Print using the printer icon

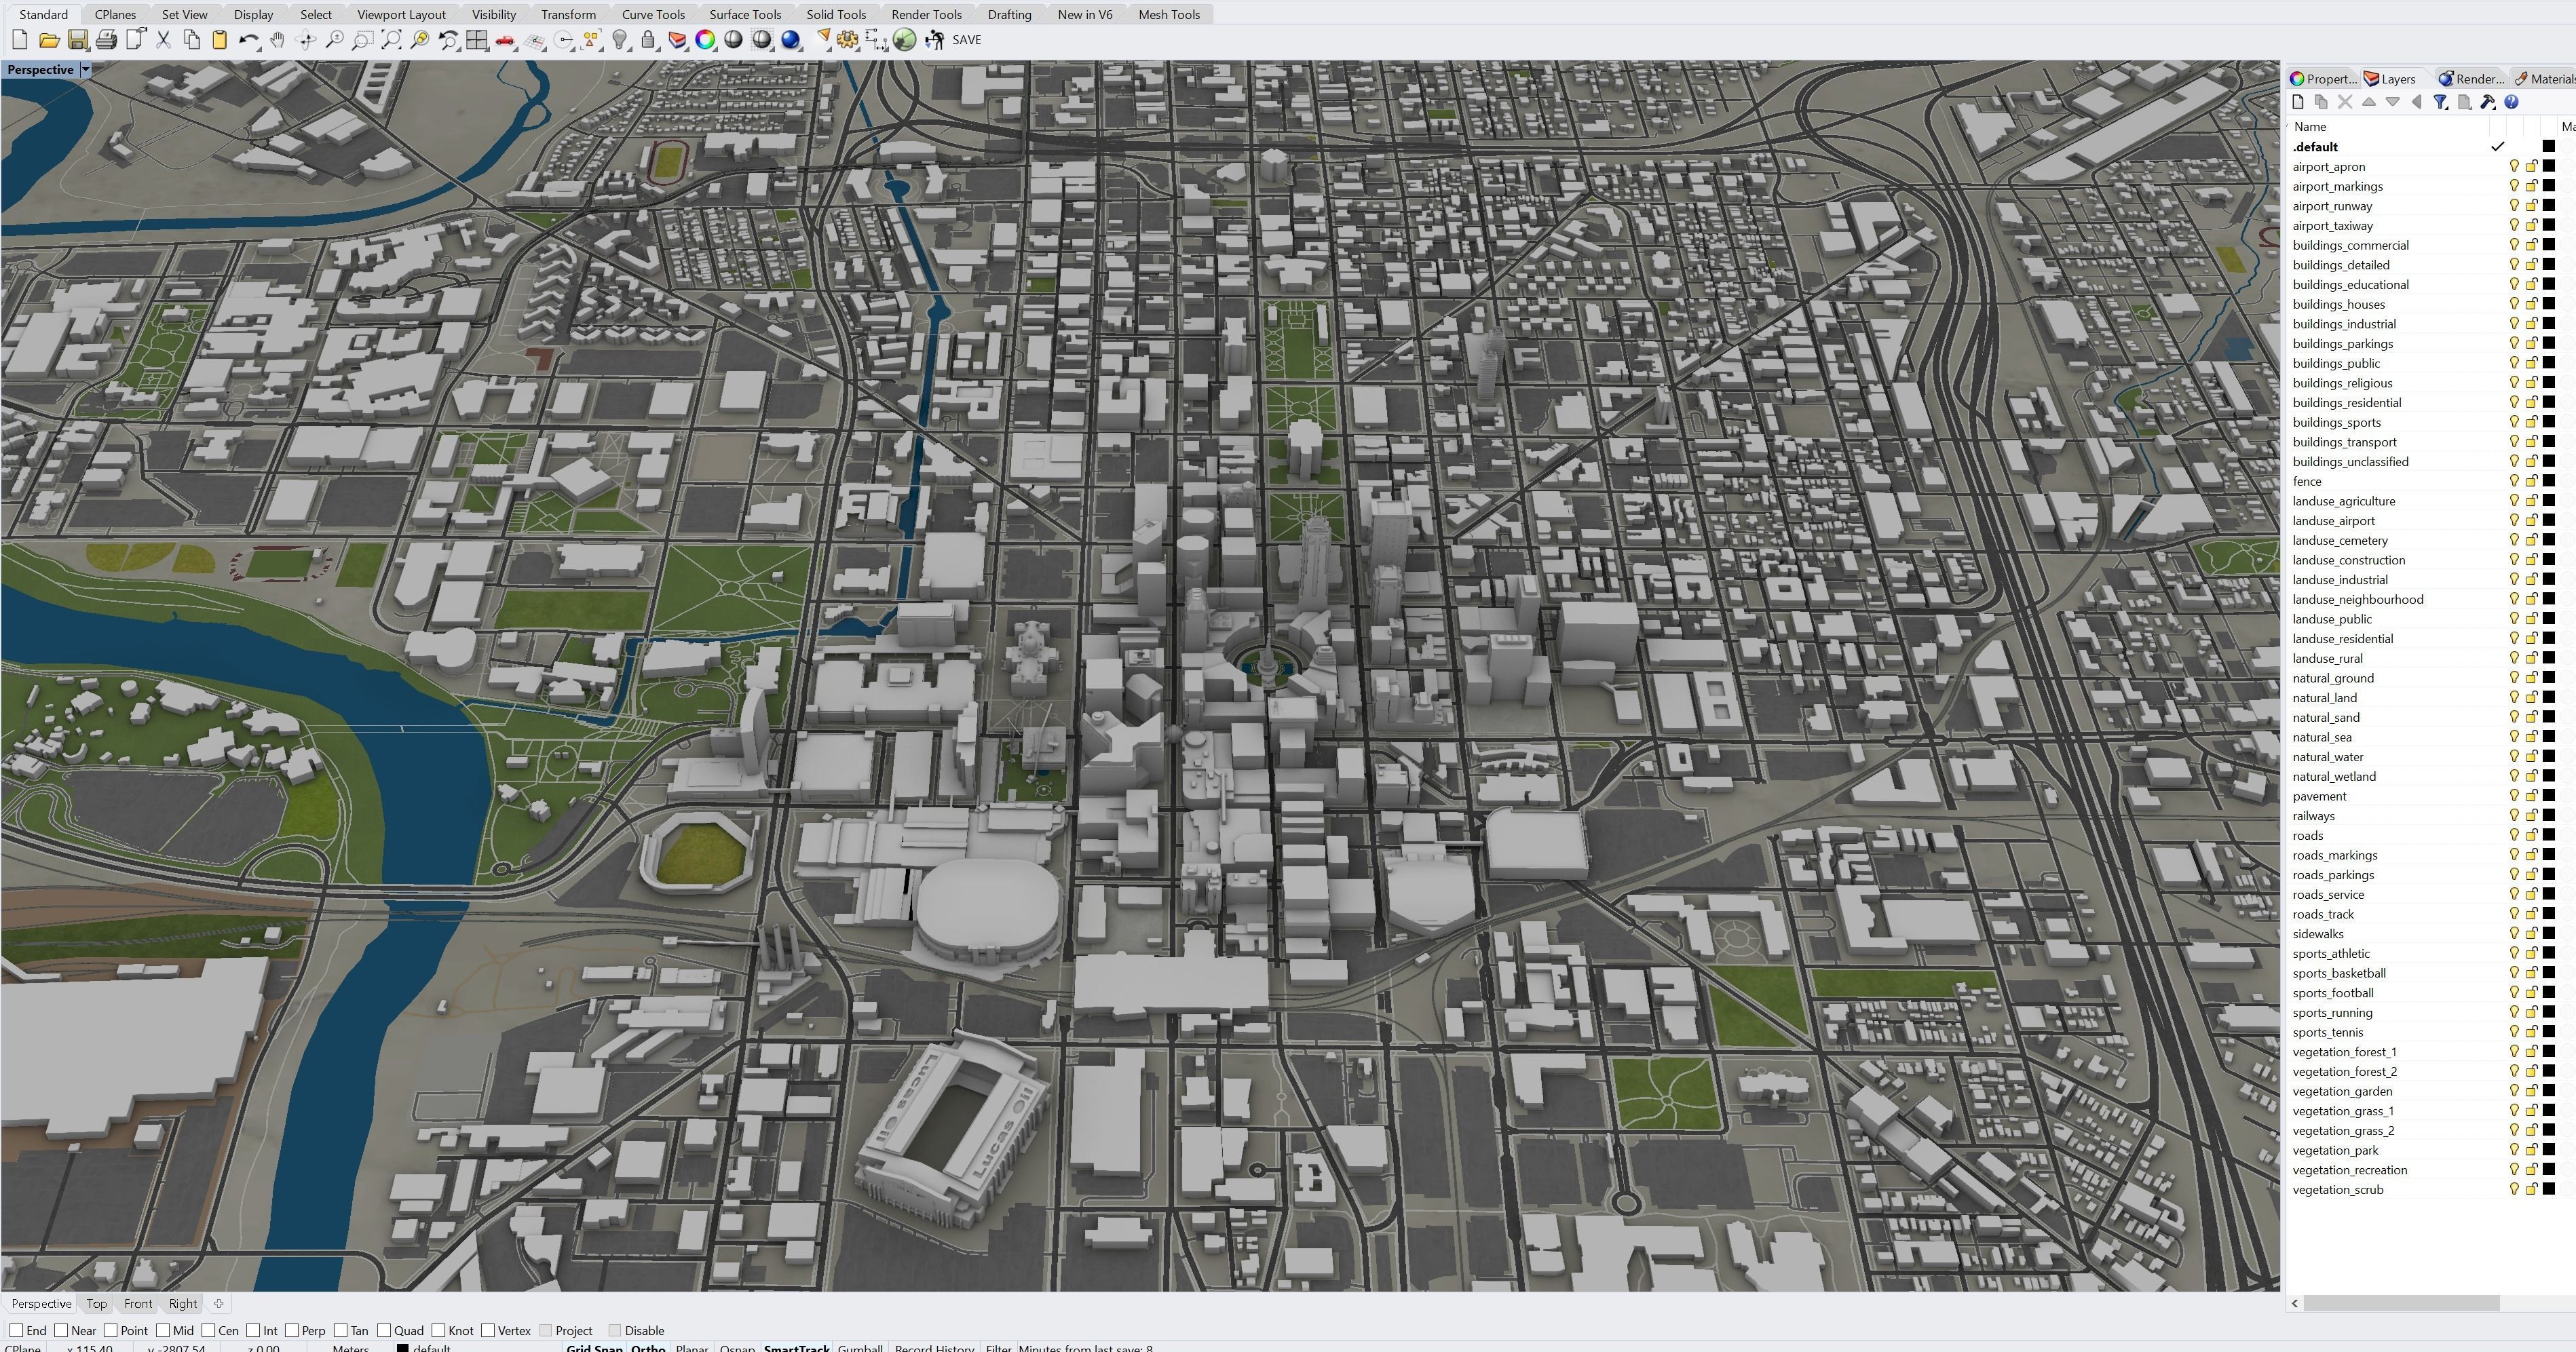tap(106, 40)
